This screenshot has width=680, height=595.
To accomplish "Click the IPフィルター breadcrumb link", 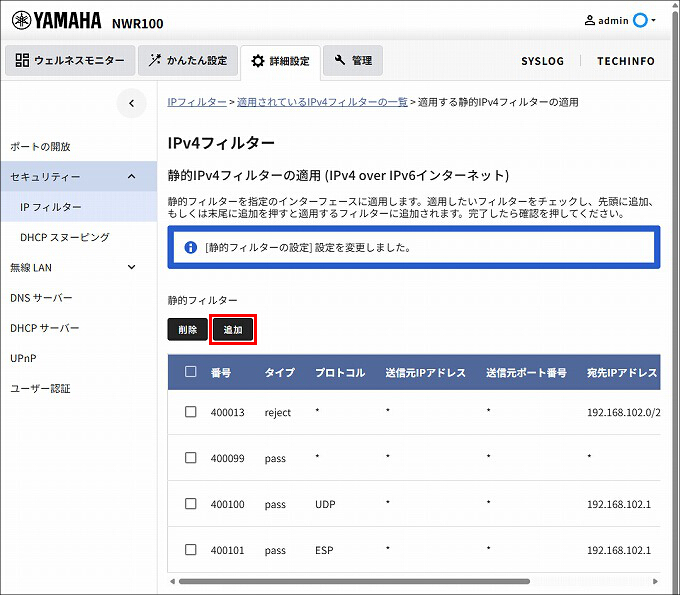I will pyautogui.click(x=197, y=102).
